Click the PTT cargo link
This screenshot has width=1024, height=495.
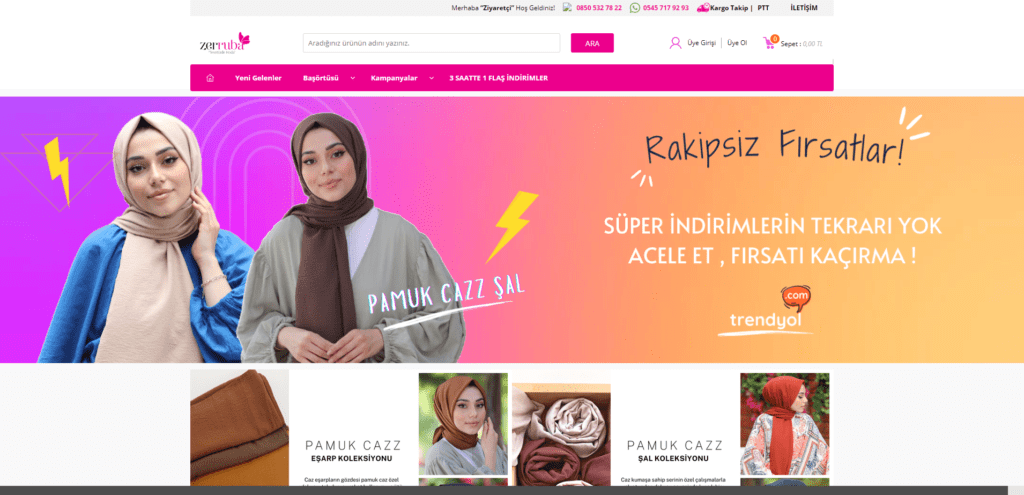click(763, 8)
